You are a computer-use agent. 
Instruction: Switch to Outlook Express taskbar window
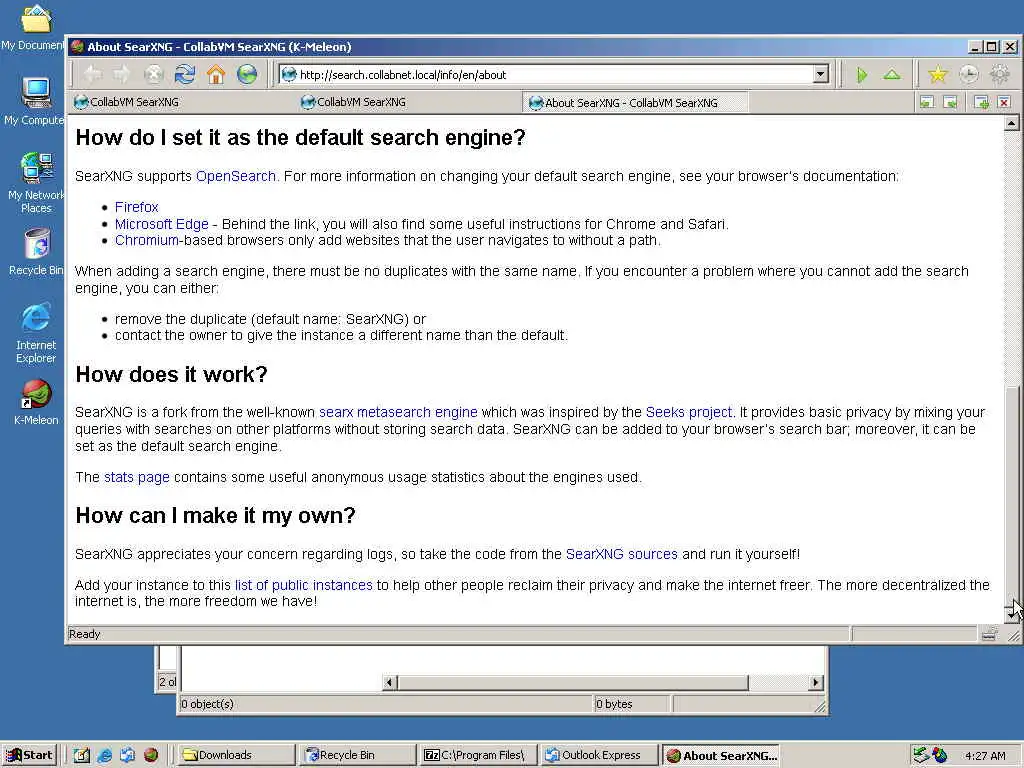coord(600,755)
